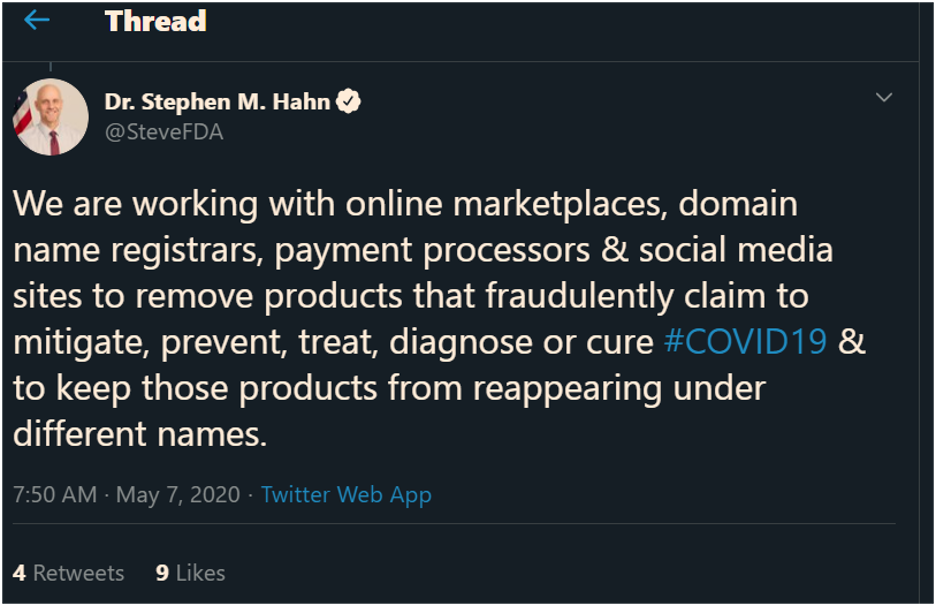View the 9 Likes list
936x606 pixels.
[191, 573]
